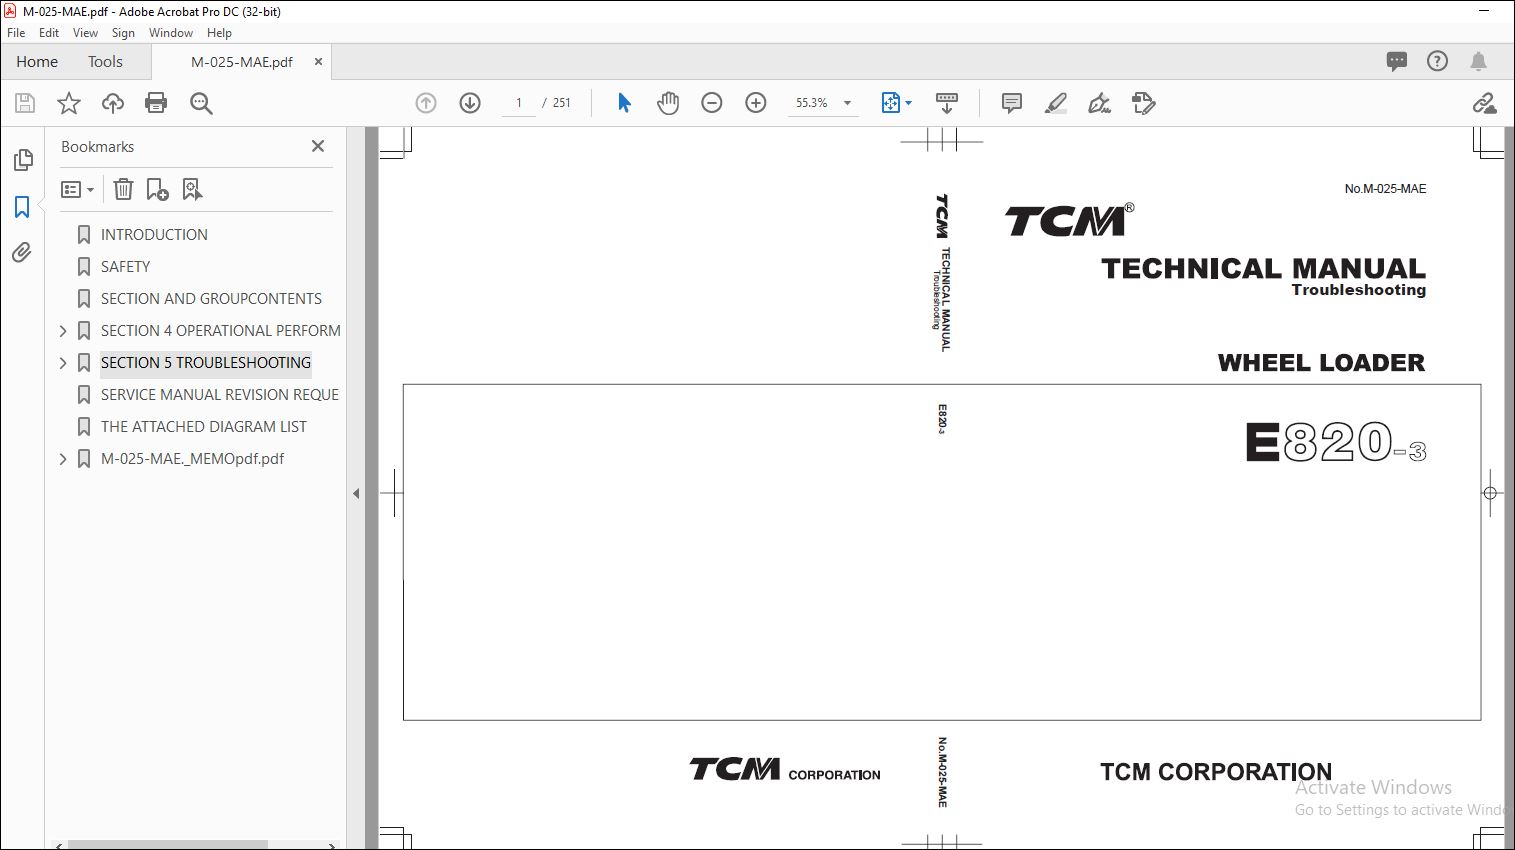Open the Sign document tool
This screenshot has height=850, width=1515.
[x=1100, y=103]
